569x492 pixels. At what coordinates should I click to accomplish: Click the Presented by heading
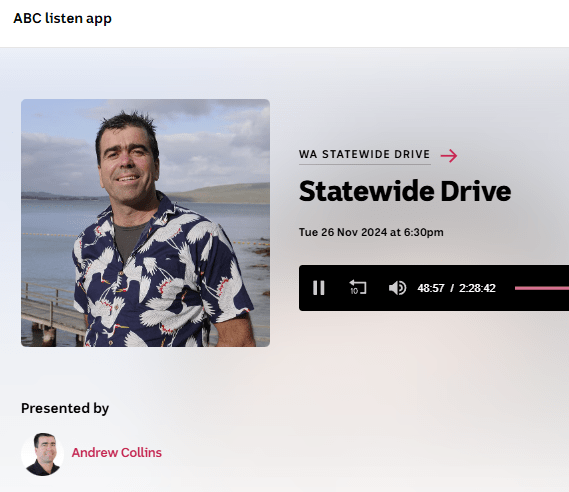click(x=65, y=409)
